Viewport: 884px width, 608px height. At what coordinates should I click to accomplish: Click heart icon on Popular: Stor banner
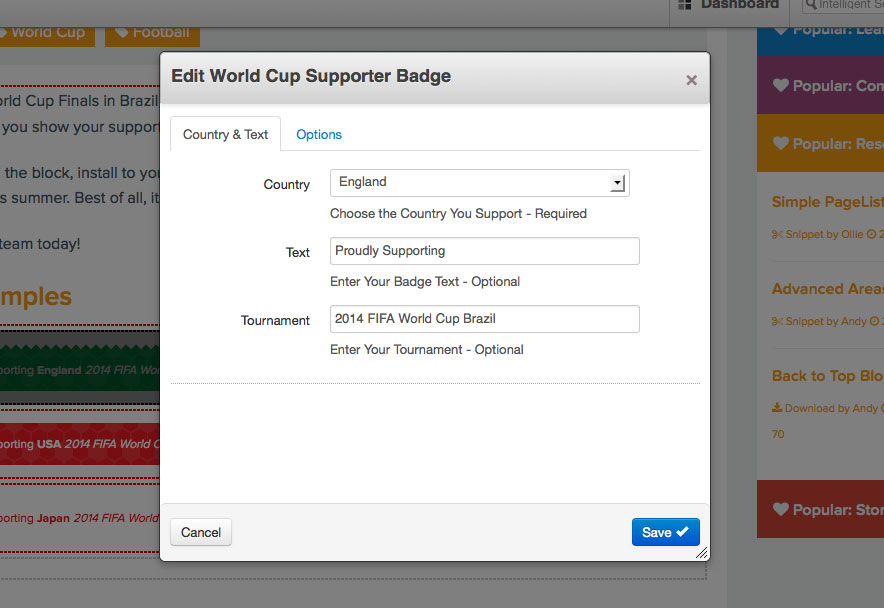coord(781,509)
